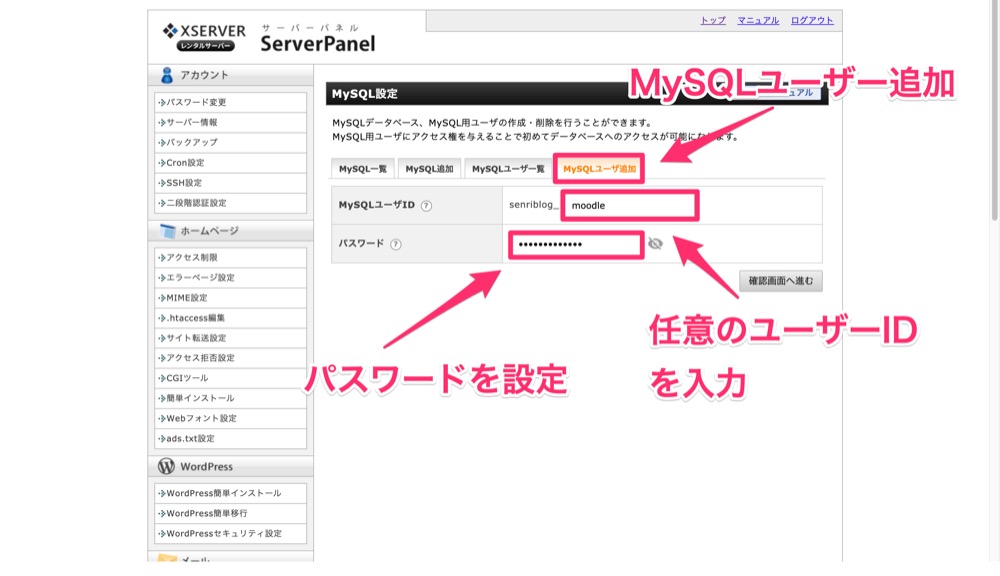
Task: Open バックアップ menu item
Action: pos(230,142)
